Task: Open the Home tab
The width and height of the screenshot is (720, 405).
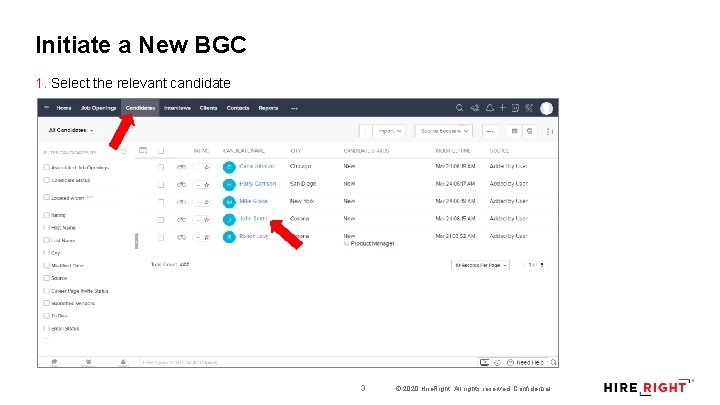Action: (x=64, y=108)
